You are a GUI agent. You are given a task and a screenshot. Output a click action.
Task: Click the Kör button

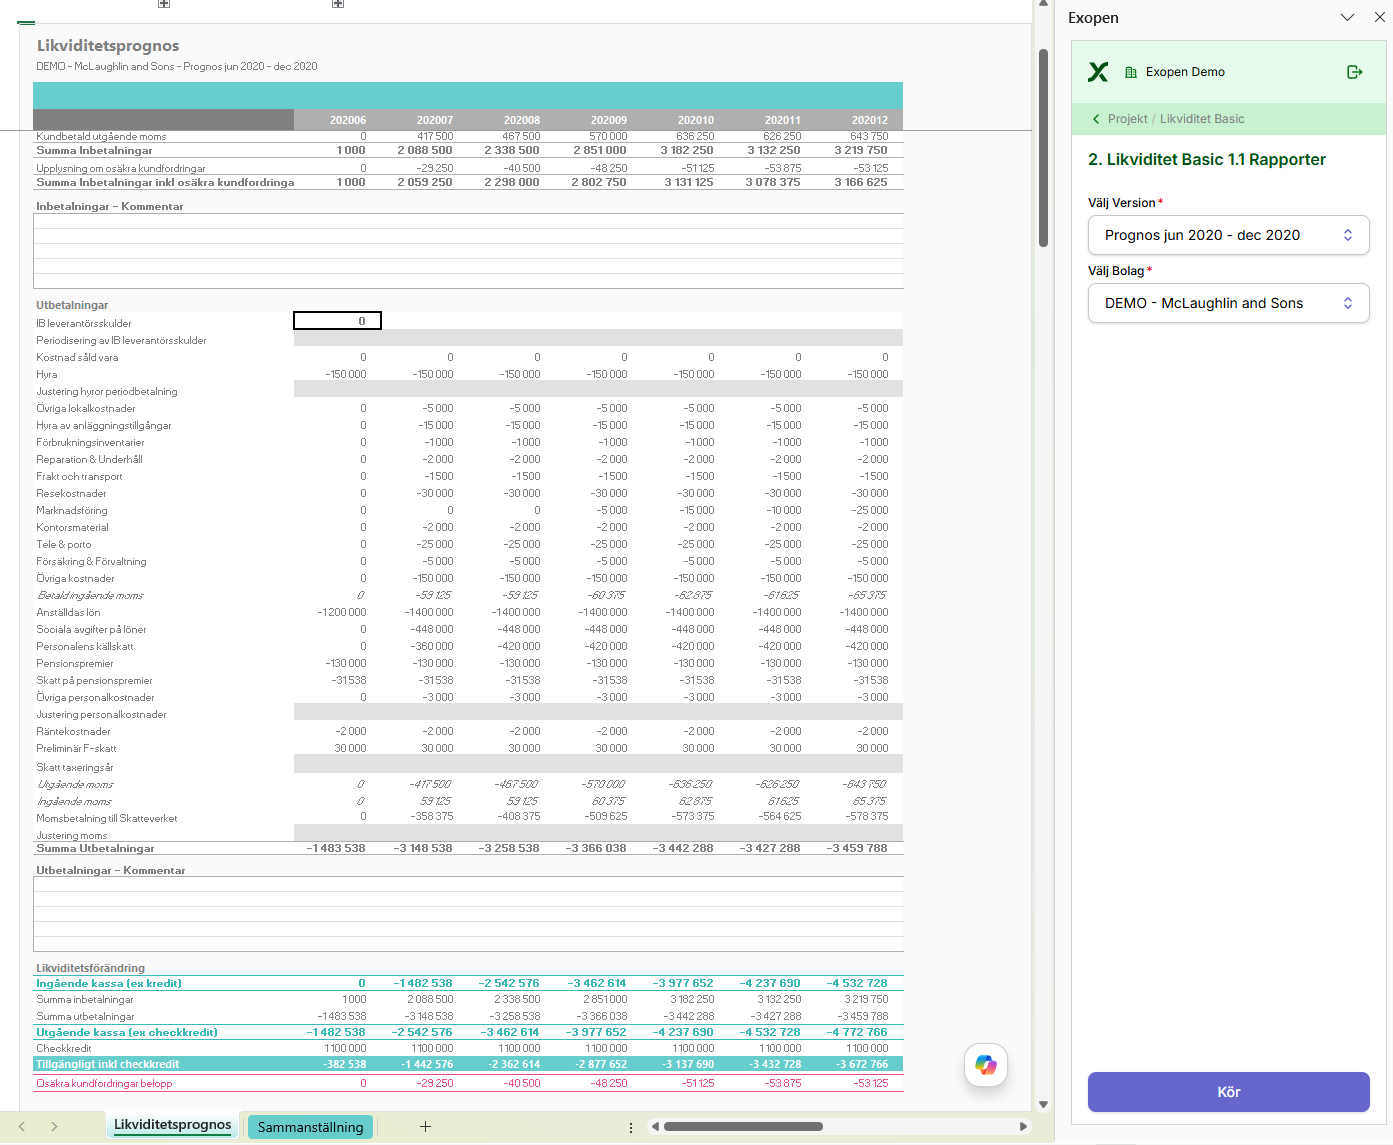click(x=1228, y=1092)
